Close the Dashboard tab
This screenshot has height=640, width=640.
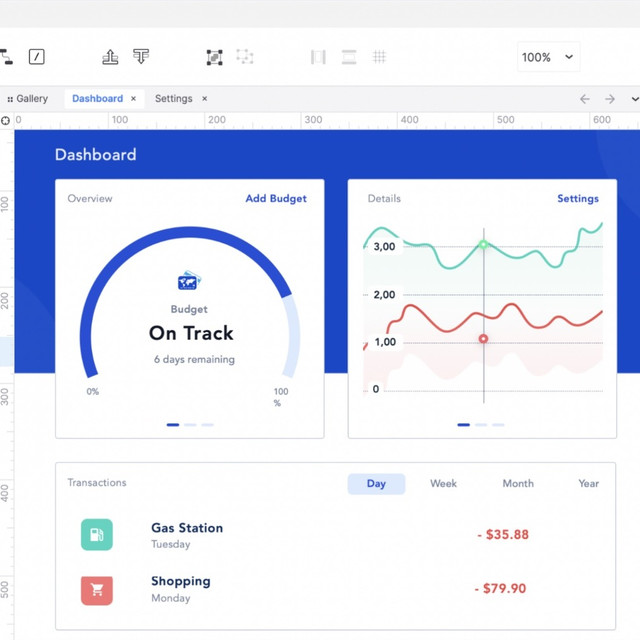click(x=134, y=99)
